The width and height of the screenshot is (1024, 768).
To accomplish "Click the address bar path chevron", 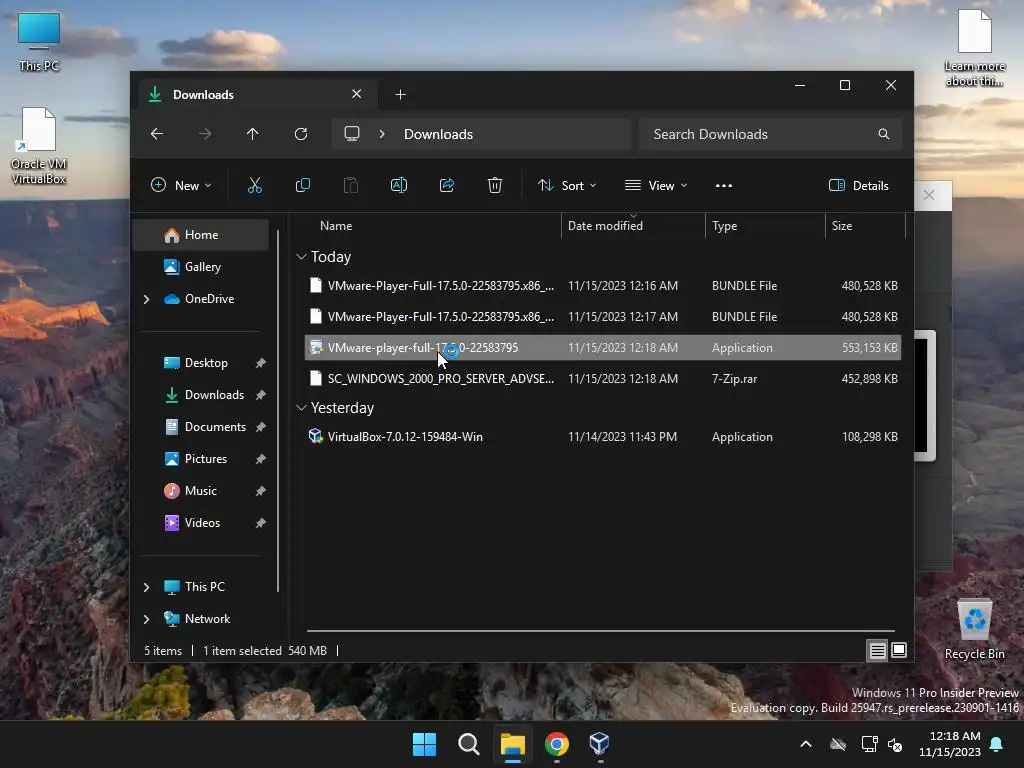I will click(382, 134).
